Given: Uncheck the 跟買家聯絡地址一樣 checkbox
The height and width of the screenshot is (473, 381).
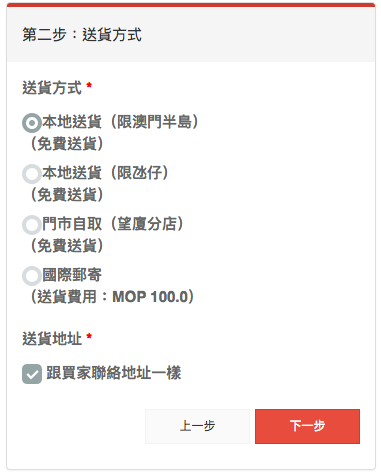Looking at the screenshot, I should coord(32,374).
